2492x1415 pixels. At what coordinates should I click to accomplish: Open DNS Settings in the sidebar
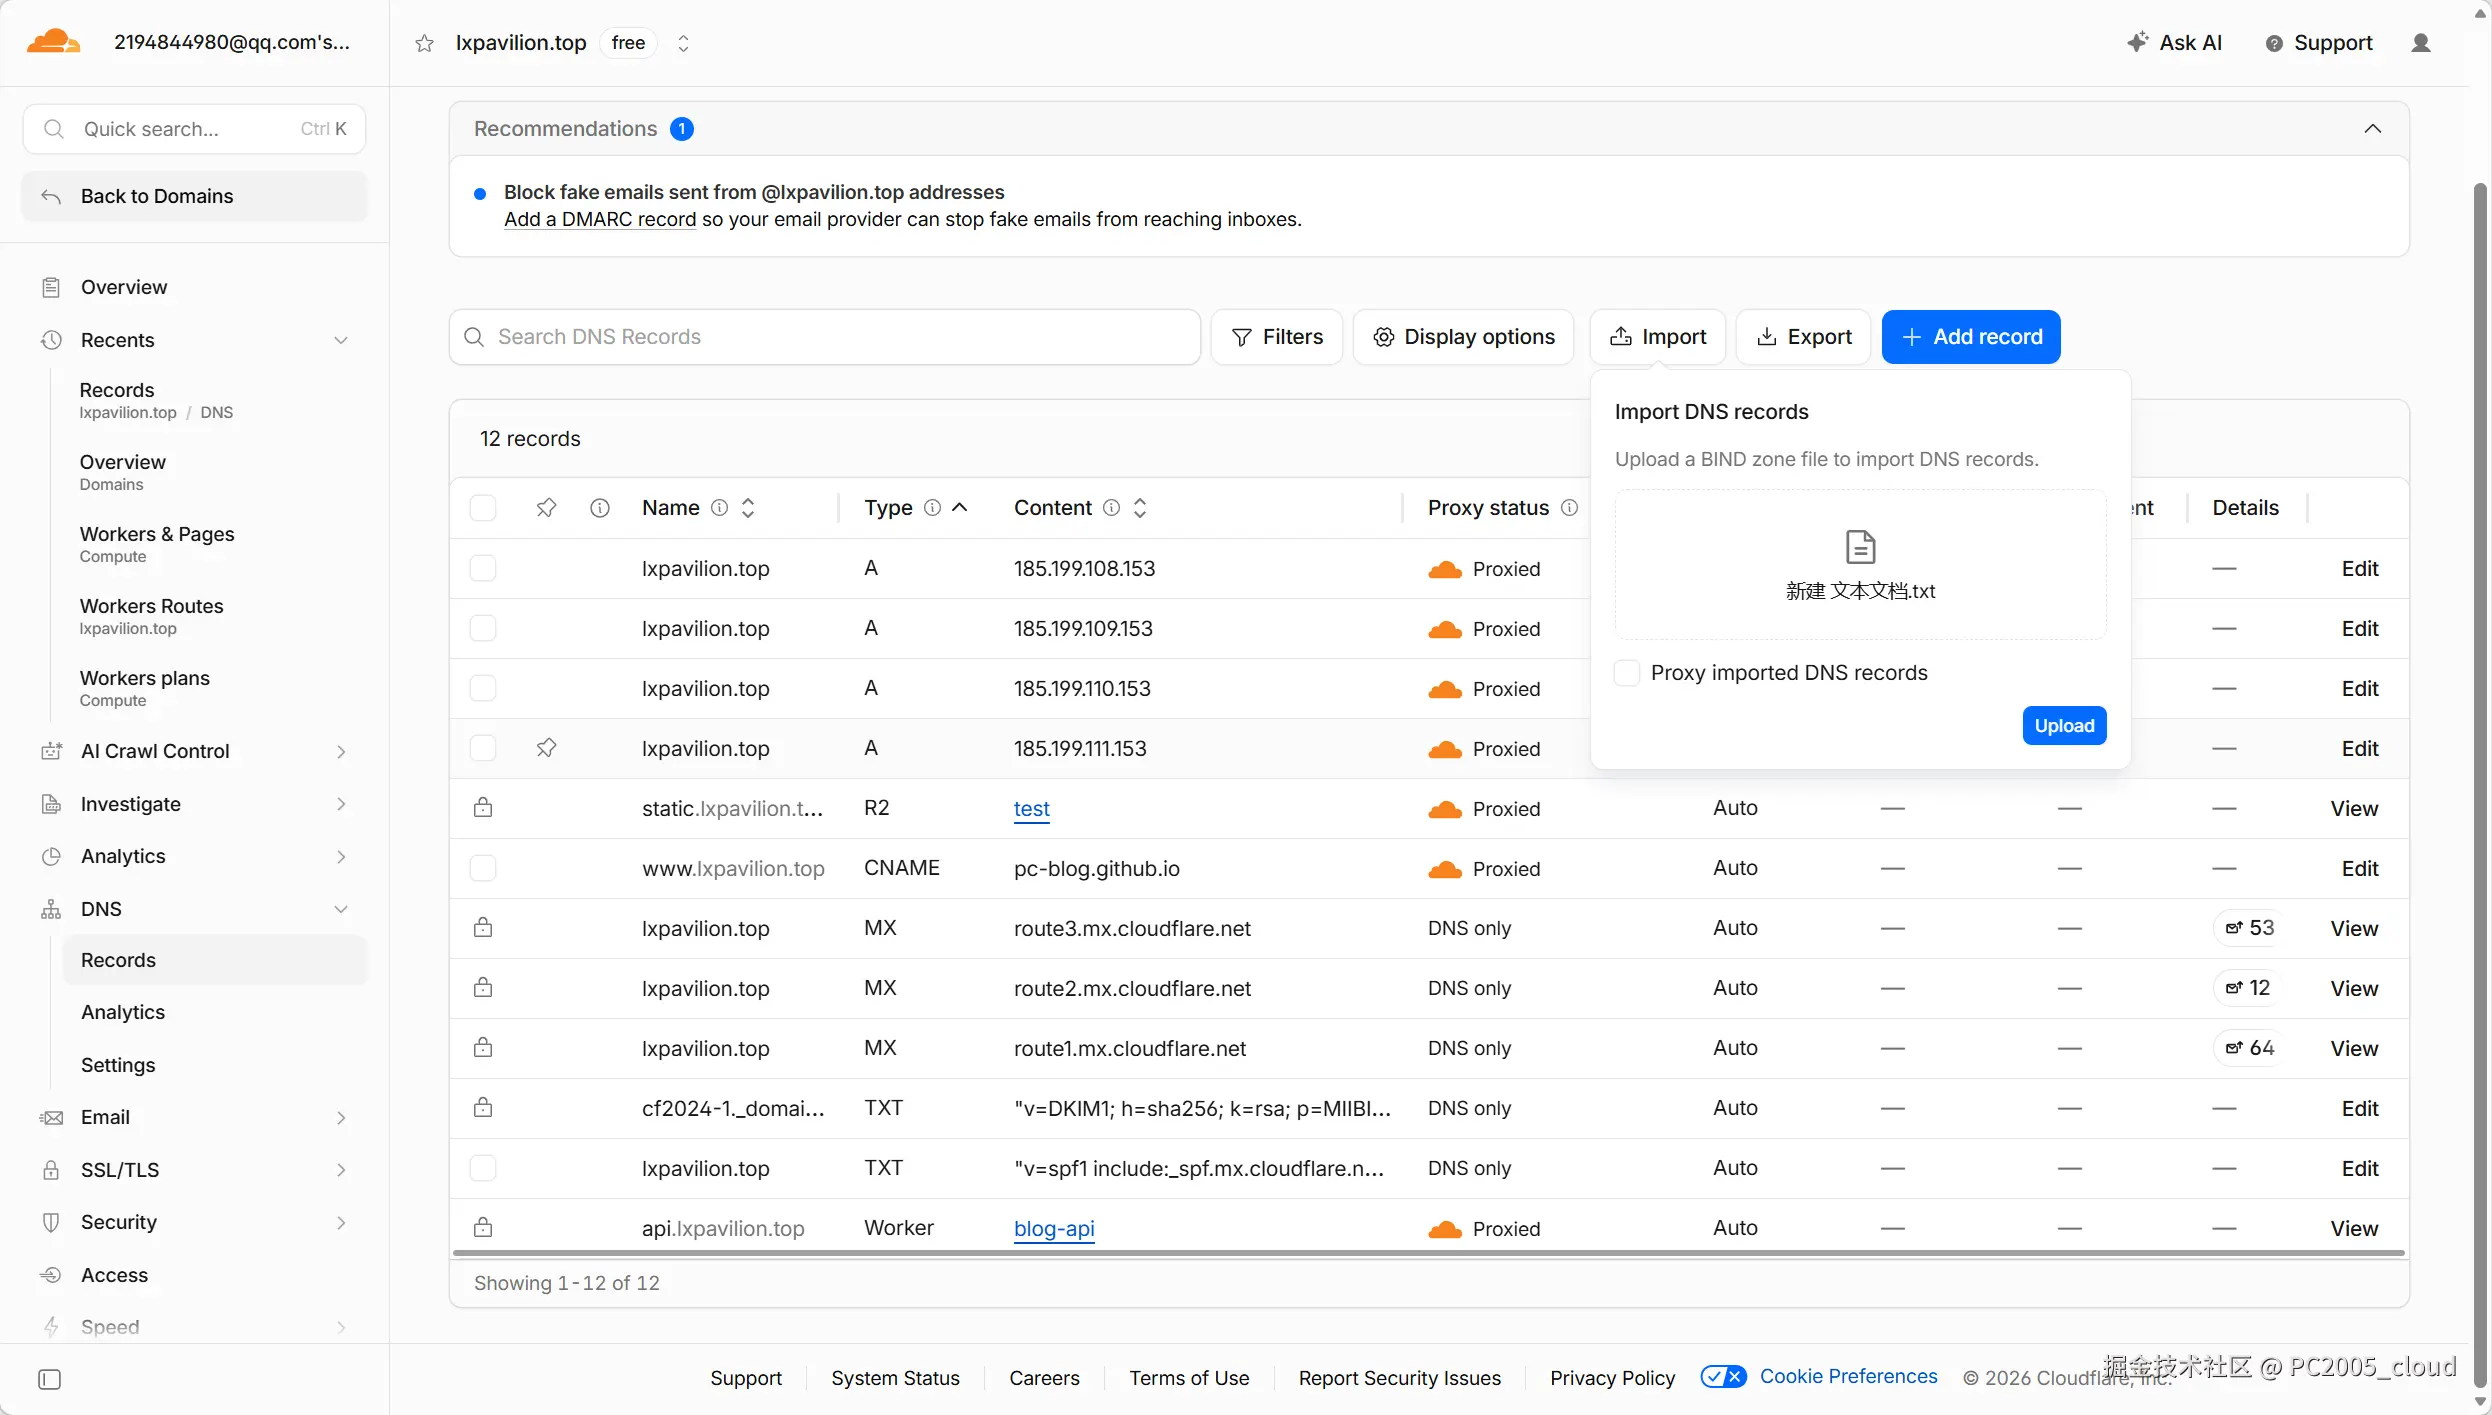pyautogui.click(x=118, y=1065)
